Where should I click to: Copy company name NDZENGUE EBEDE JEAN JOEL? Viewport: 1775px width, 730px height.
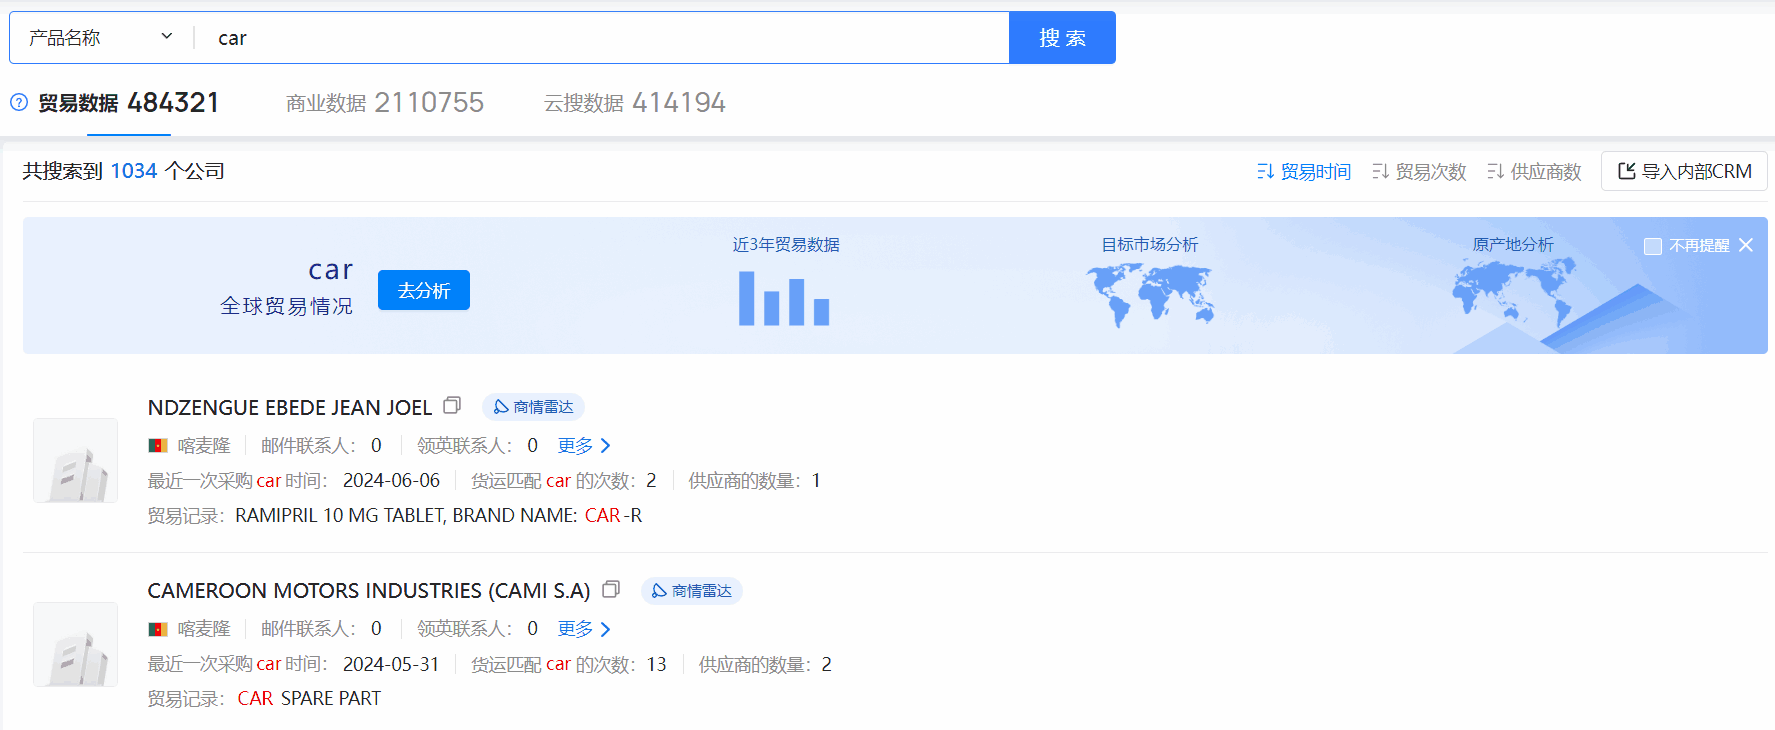[x=452, y=406]
